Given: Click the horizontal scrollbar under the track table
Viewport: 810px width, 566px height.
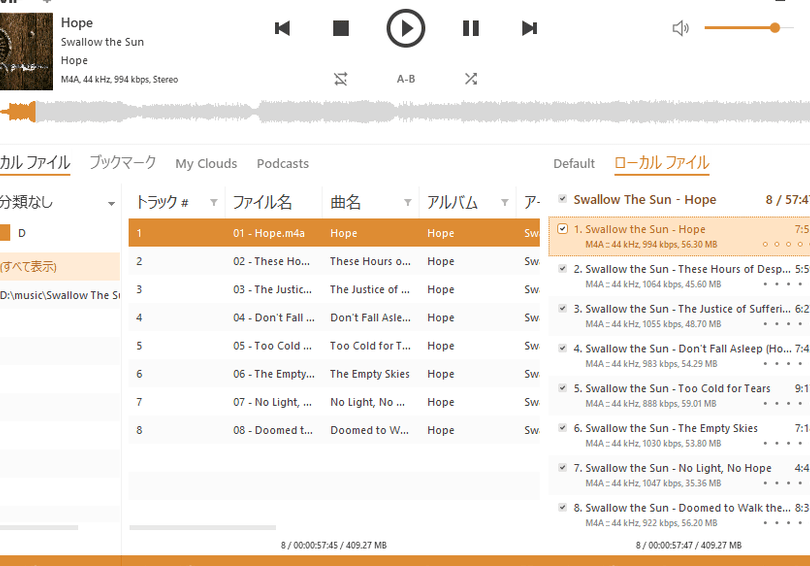Looking at the screenshot, I should coord(202,528).
